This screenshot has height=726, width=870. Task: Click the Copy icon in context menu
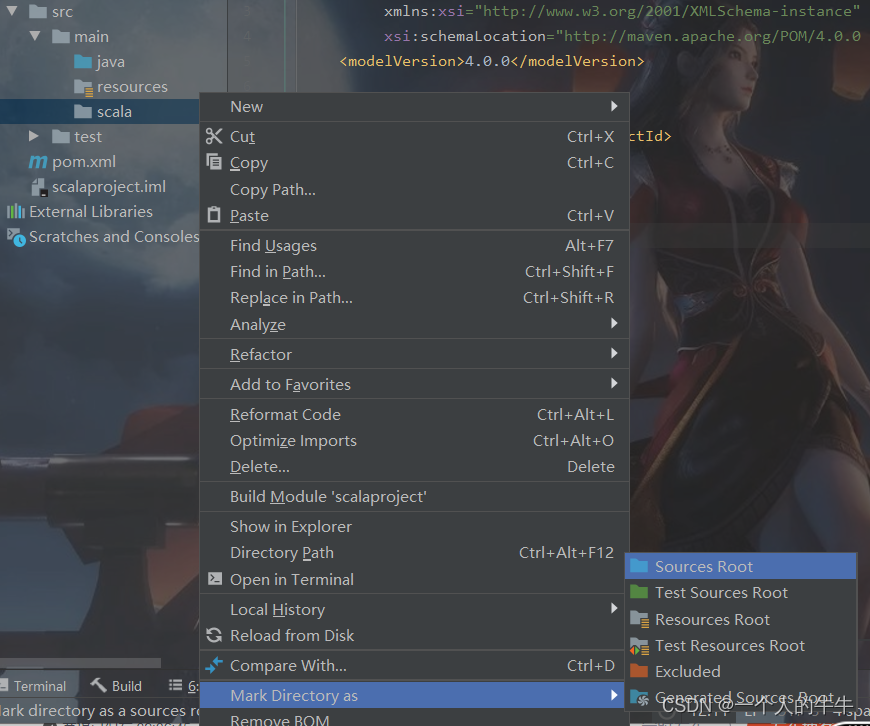pyautogui.click(x=214, y=162)
